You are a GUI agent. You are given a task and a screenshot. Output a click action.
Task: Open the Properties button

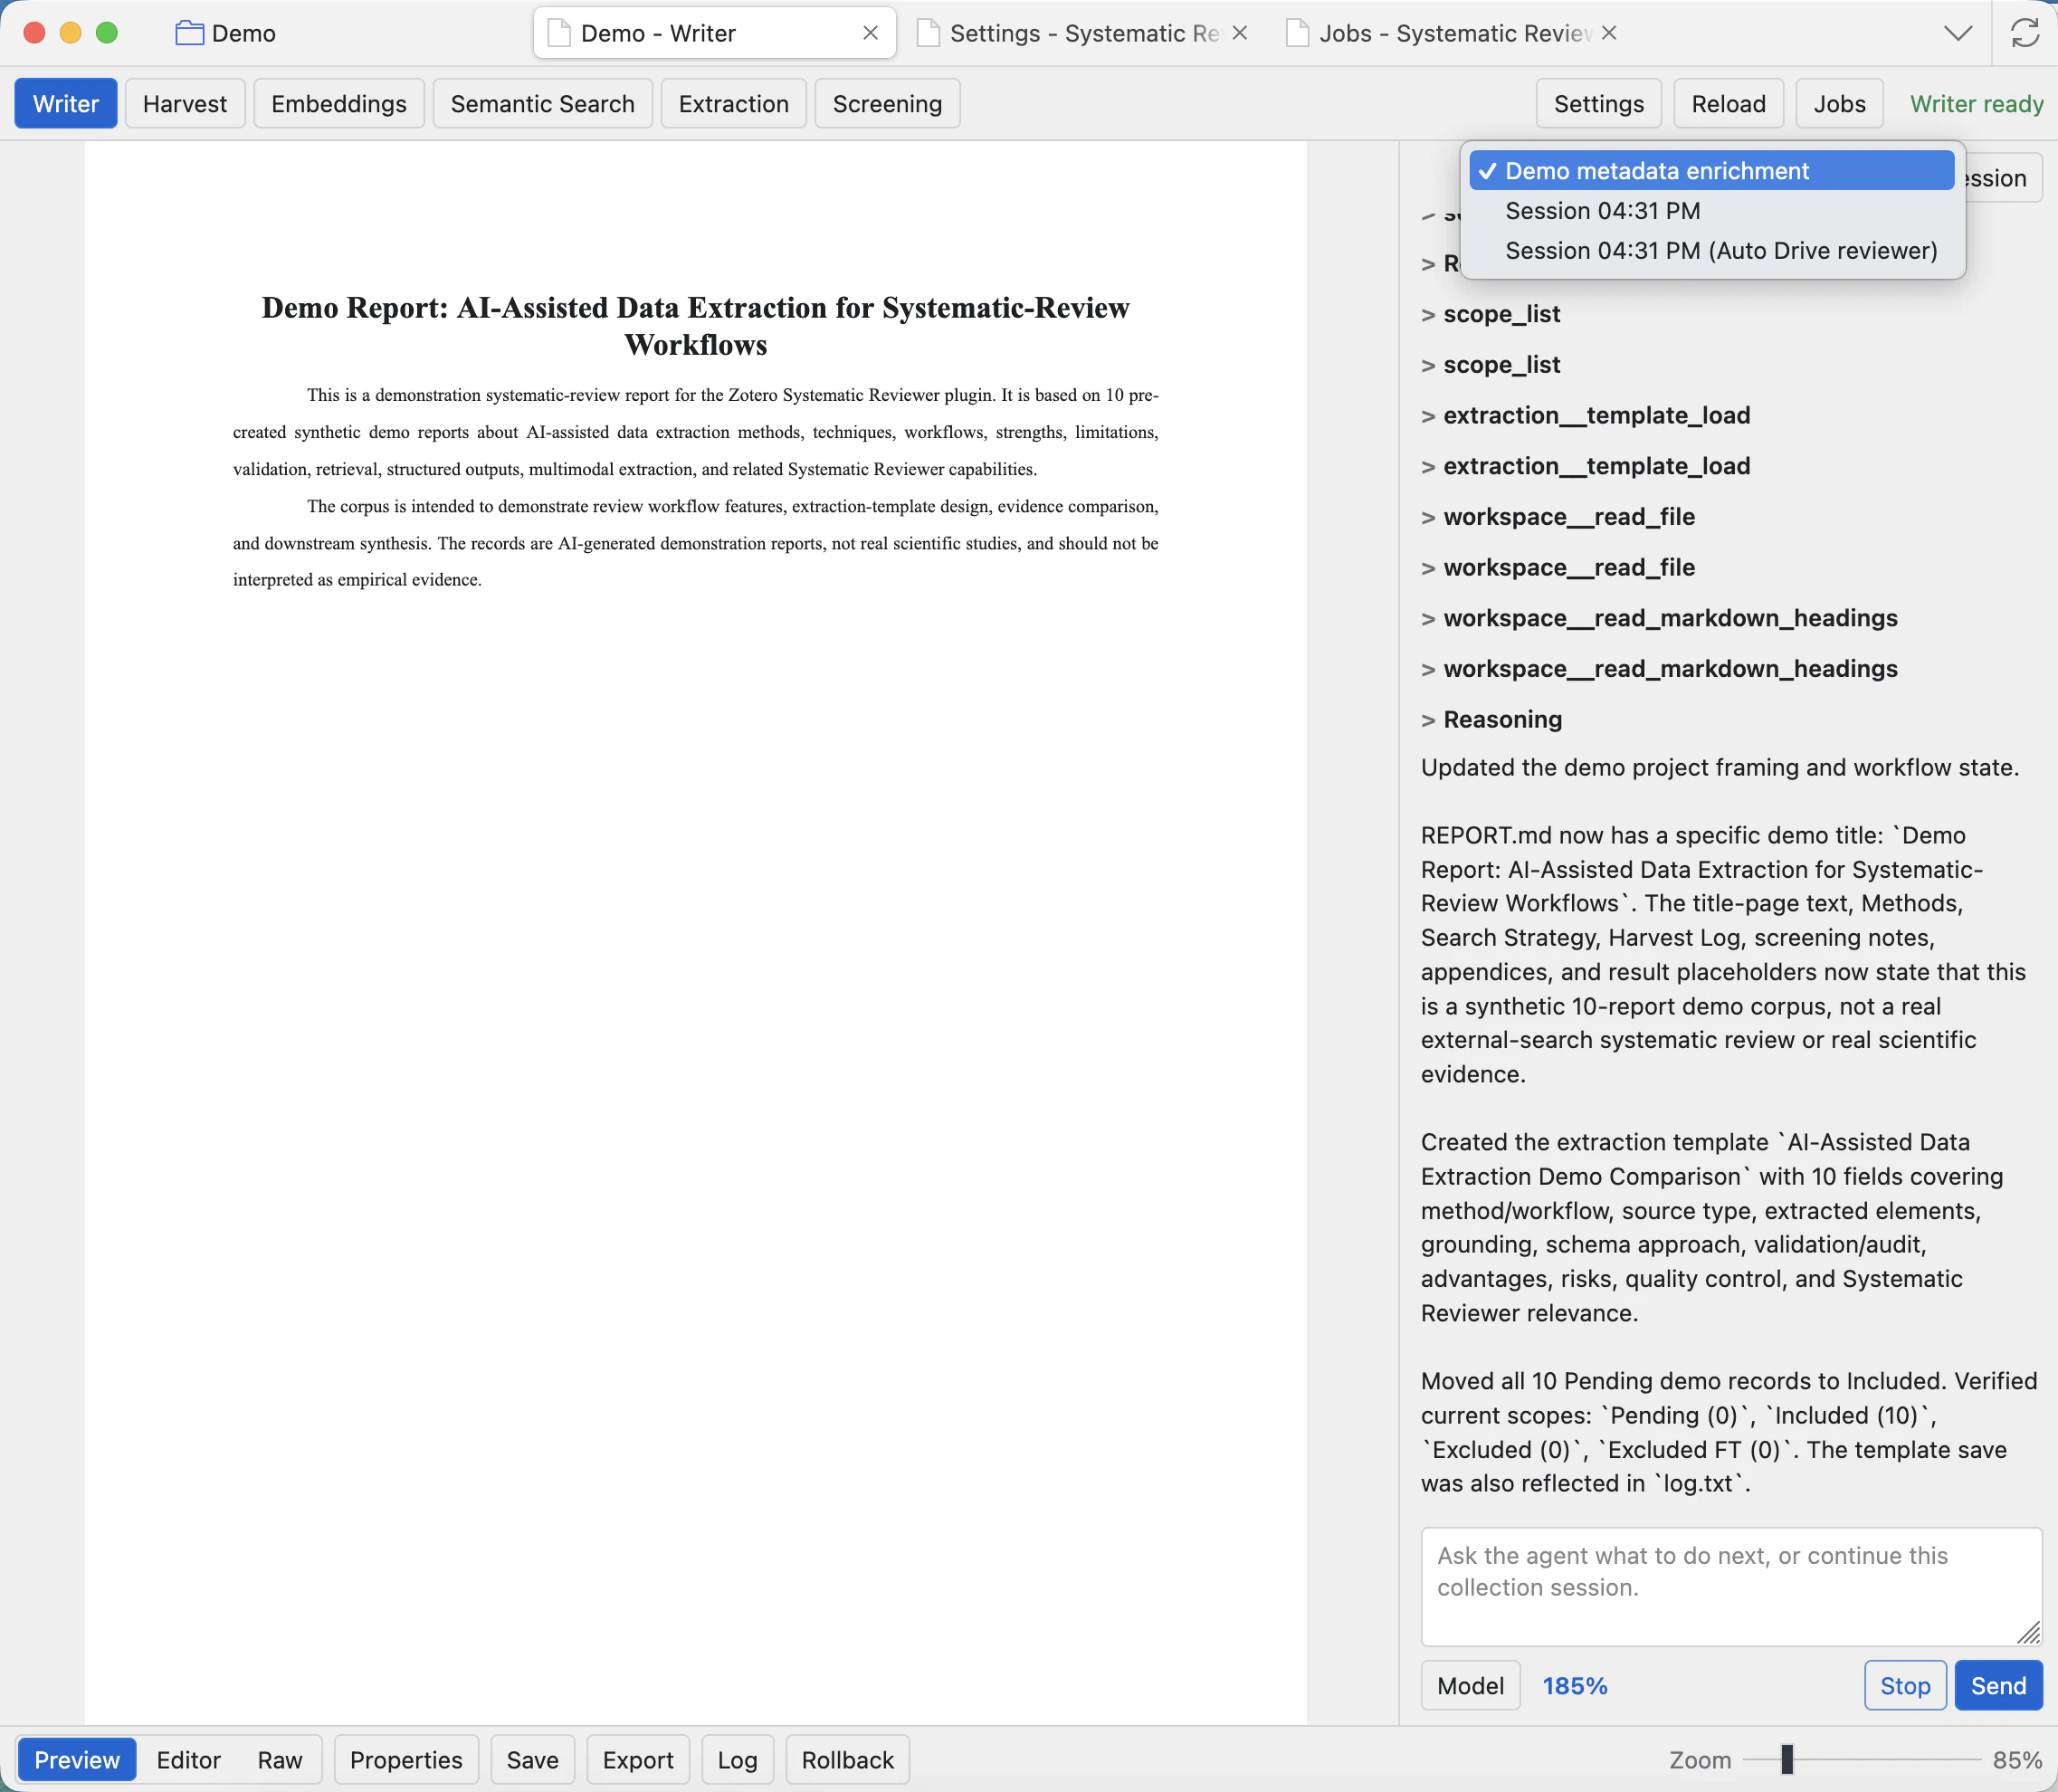(x=406, y=1760)
